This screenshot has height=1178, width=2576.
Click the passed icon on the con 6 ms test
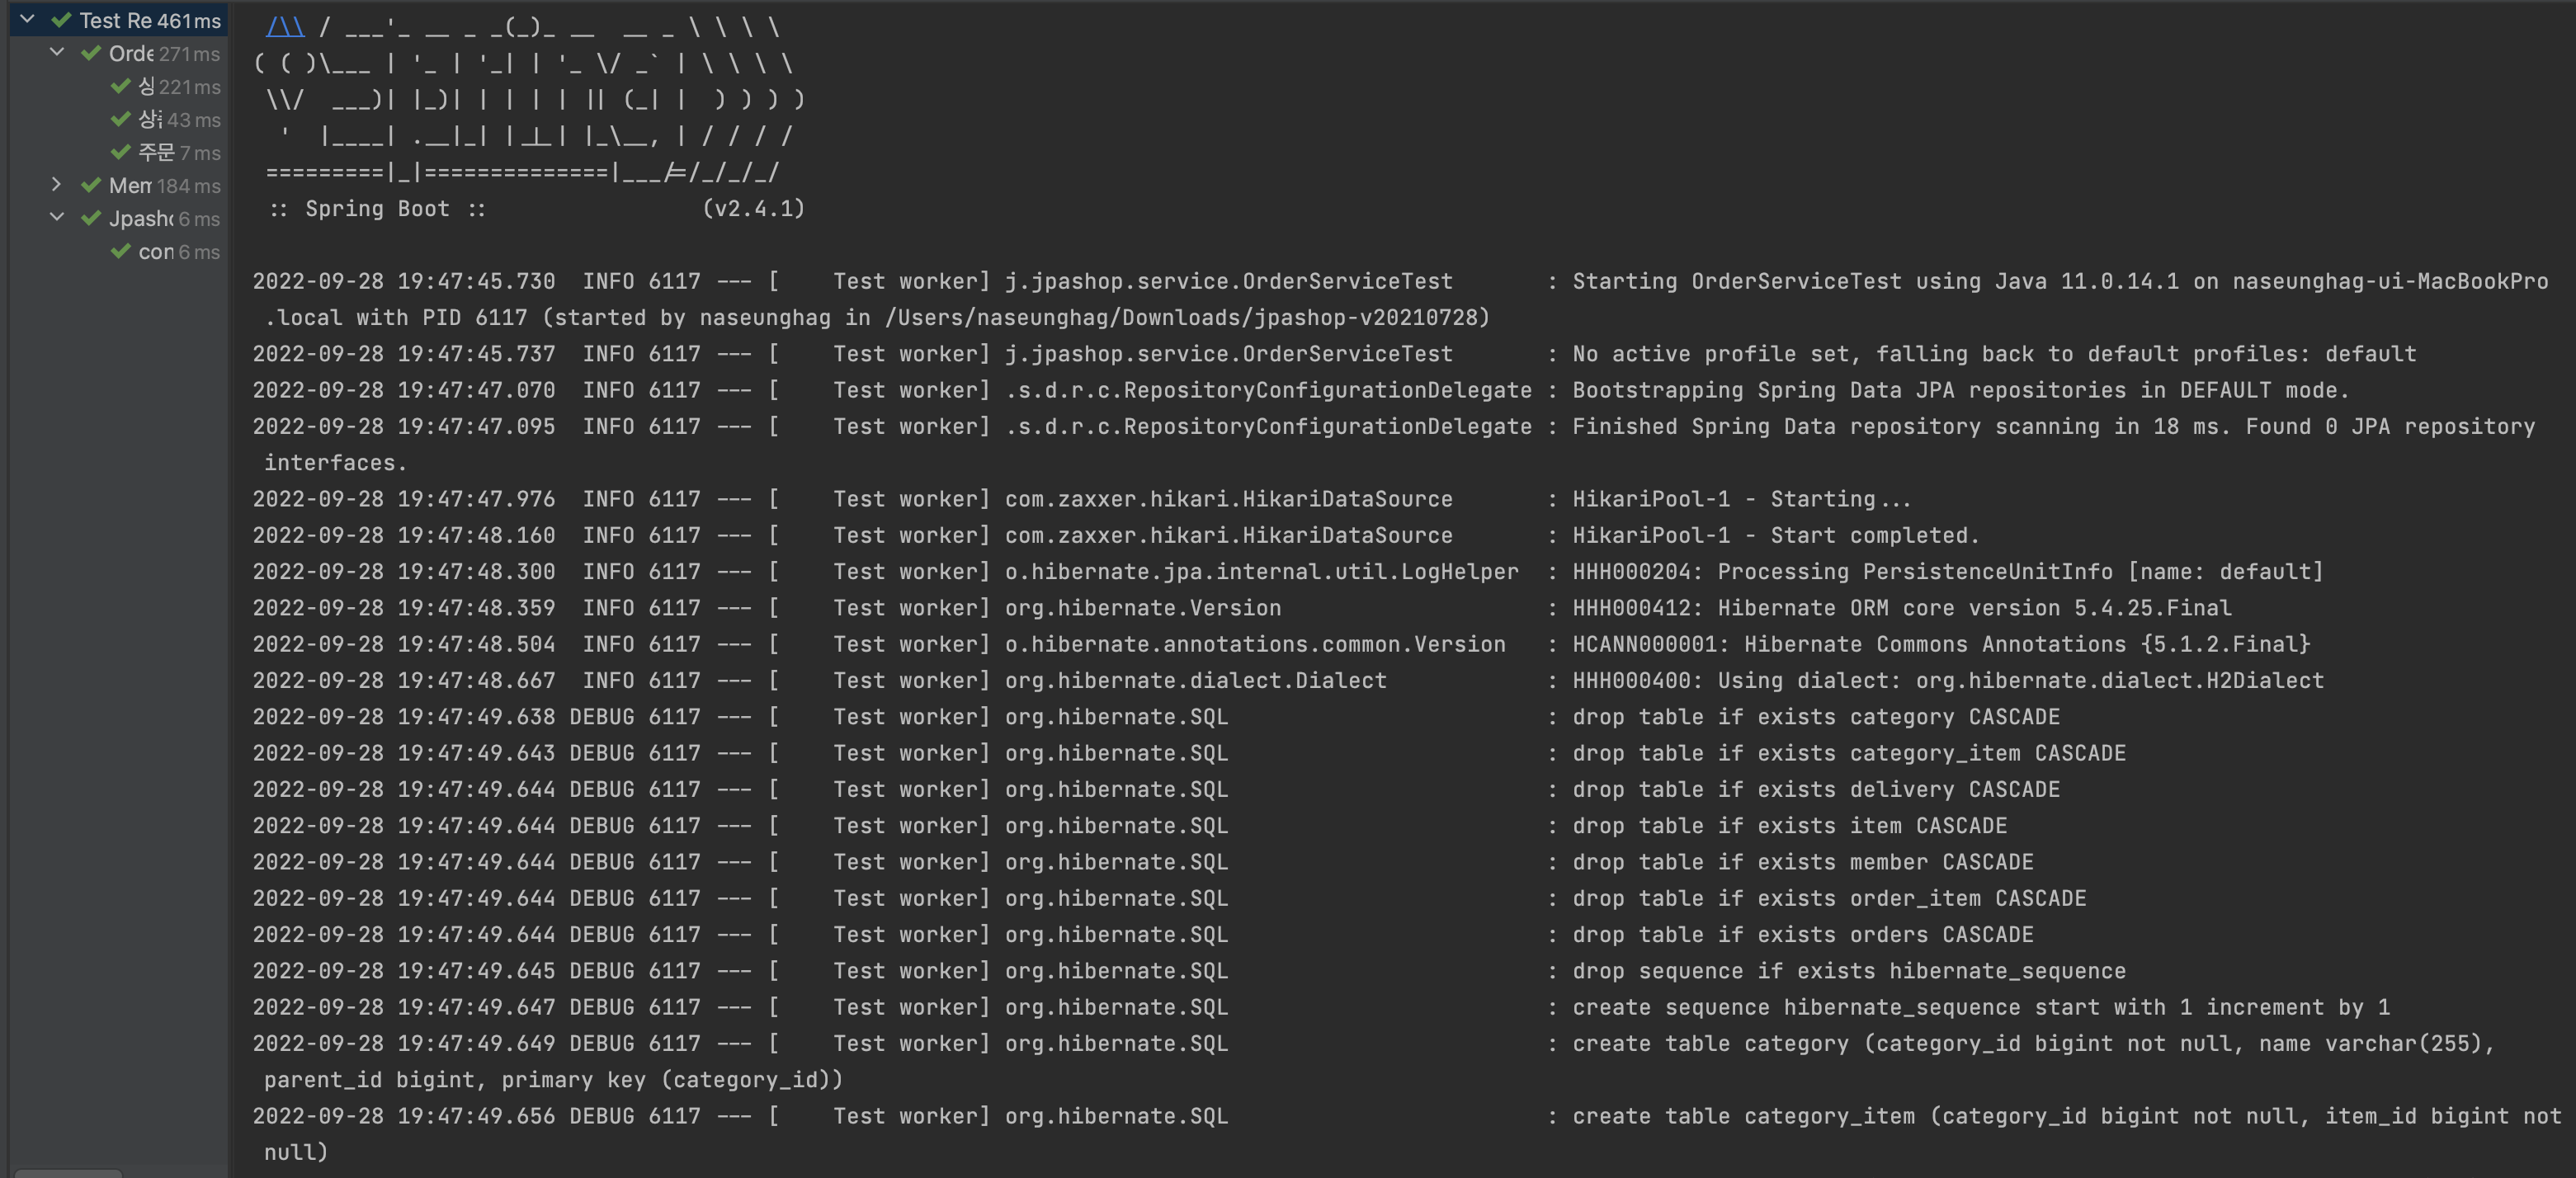pyautogui.click(x=121, y=251)
